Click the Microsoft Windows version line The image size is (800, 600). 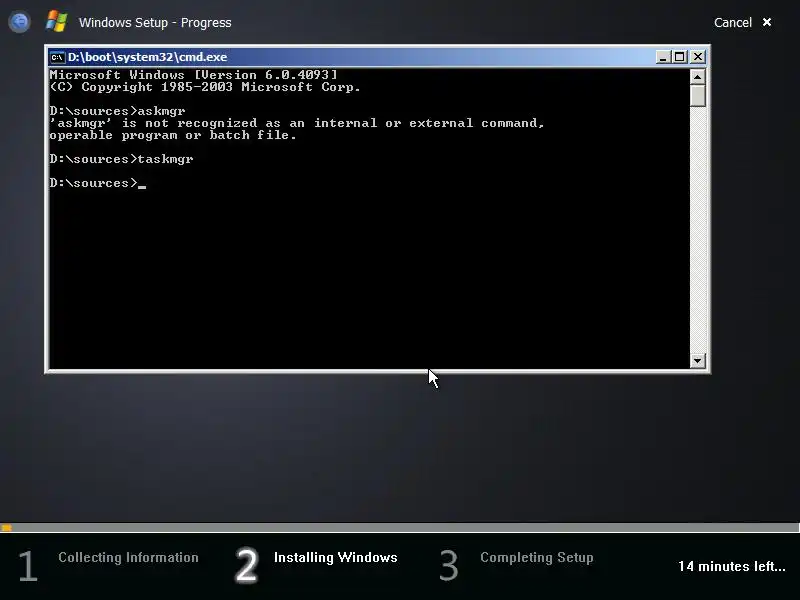pos(193,75)
